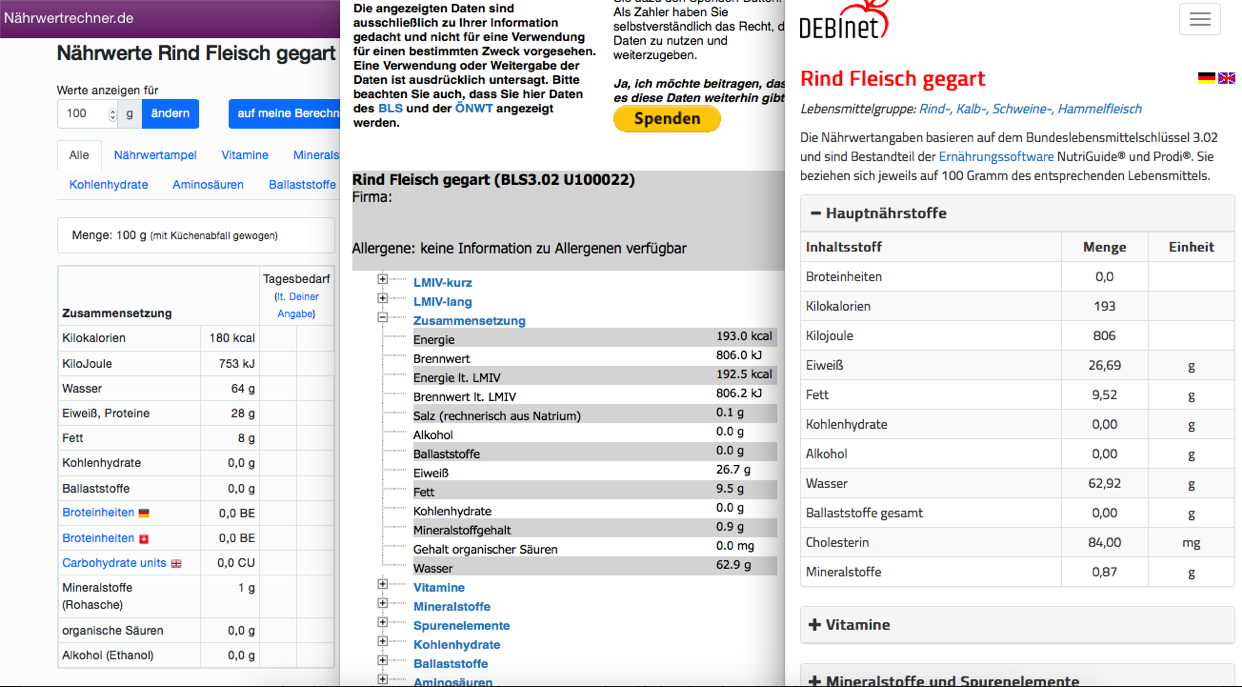Open the Nährwertampel tab
The width and height of the screenshot is (1242, 687).
pos(155,155)
